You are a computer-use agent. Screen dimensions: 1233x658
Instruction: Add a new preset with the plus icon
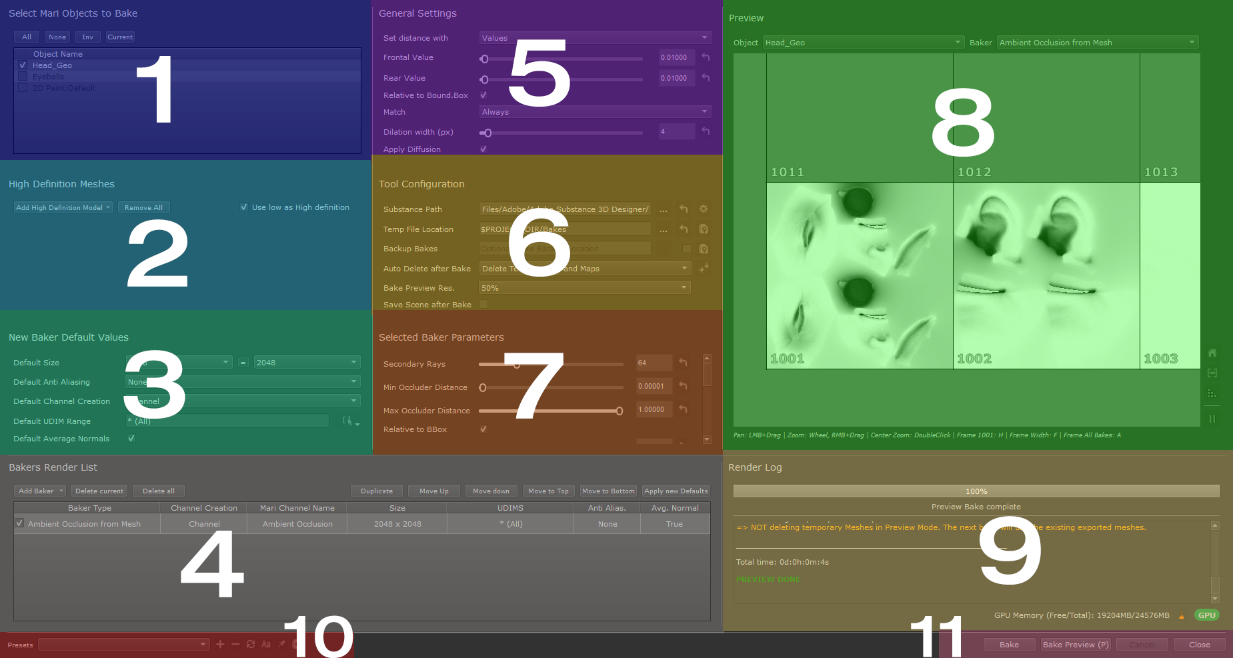220,644
